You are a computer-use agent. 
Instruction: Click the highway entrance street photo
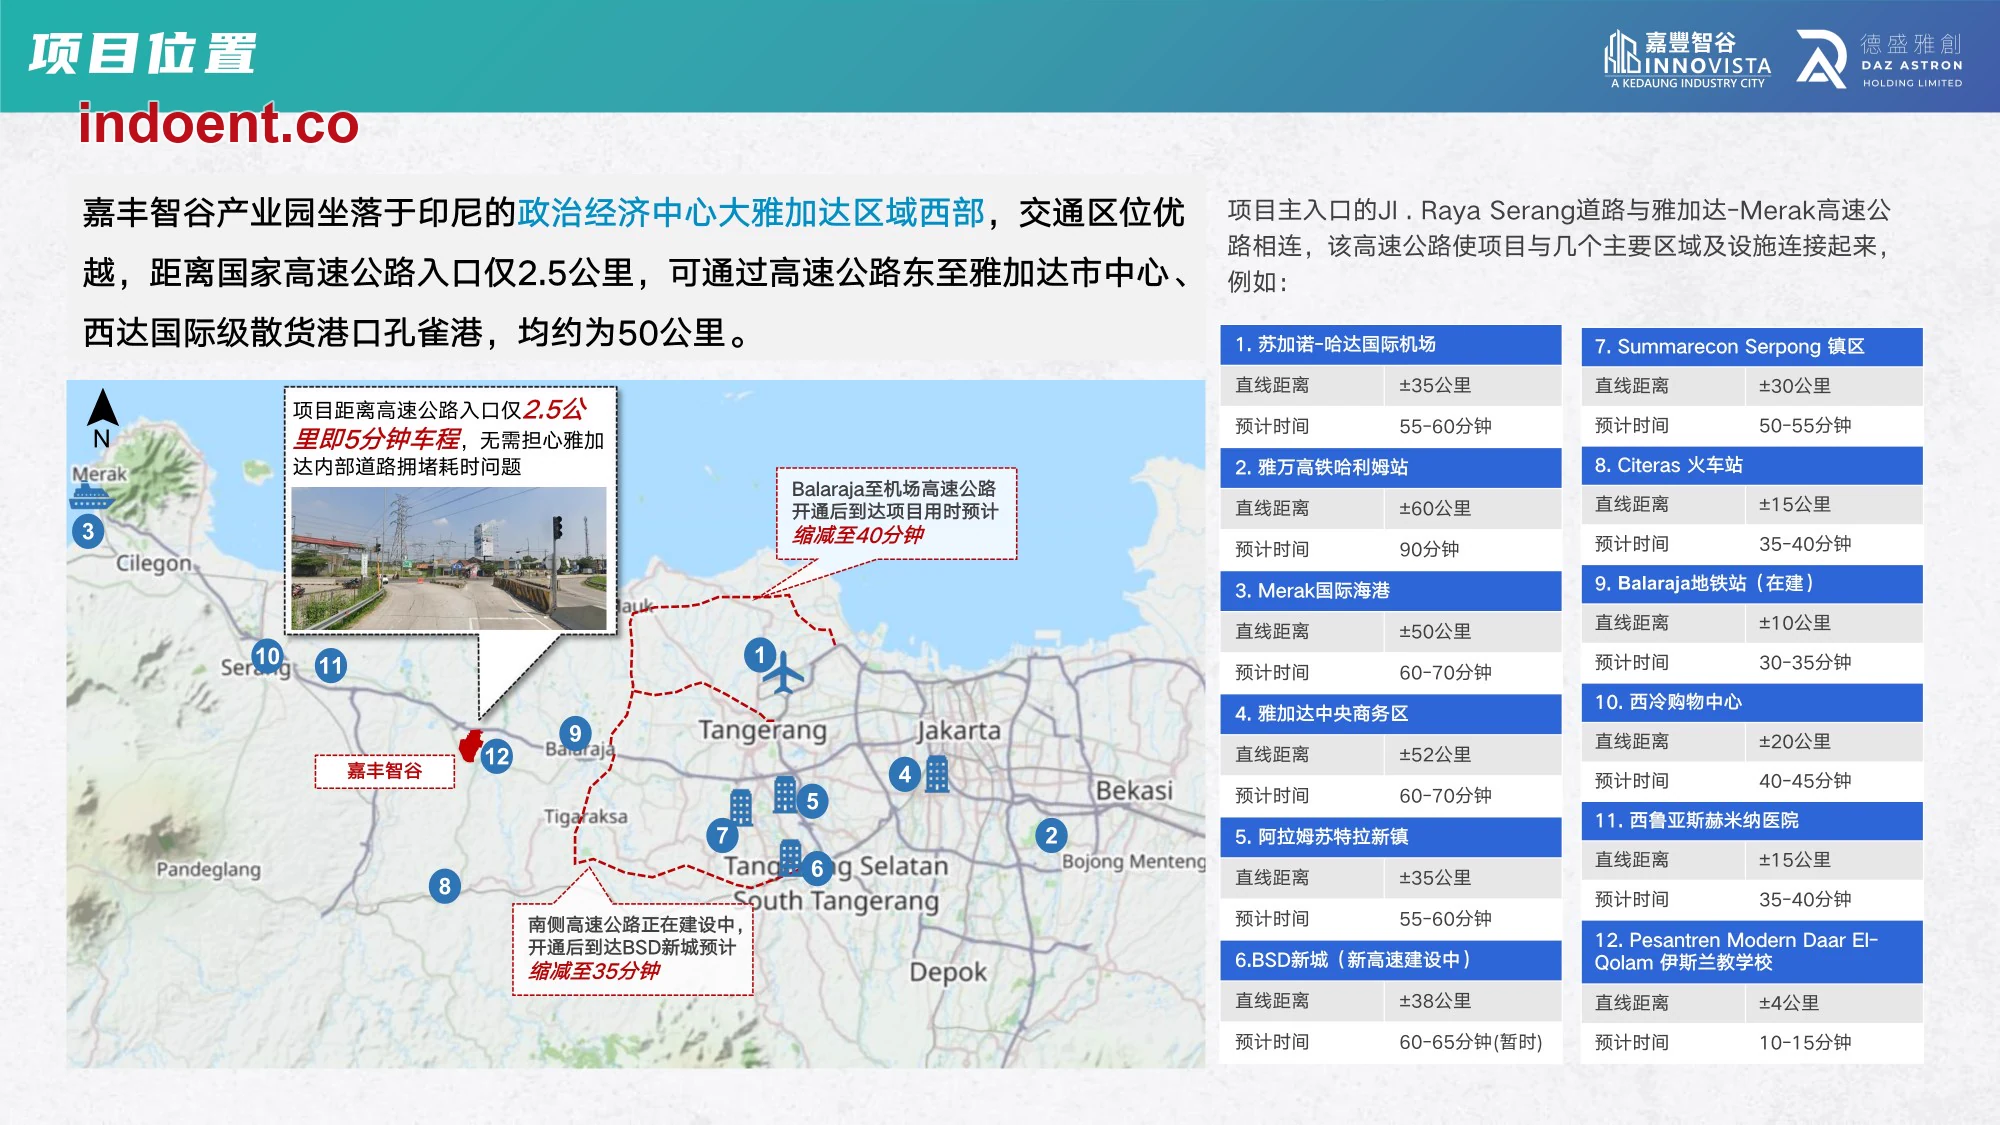click(449, 558)
